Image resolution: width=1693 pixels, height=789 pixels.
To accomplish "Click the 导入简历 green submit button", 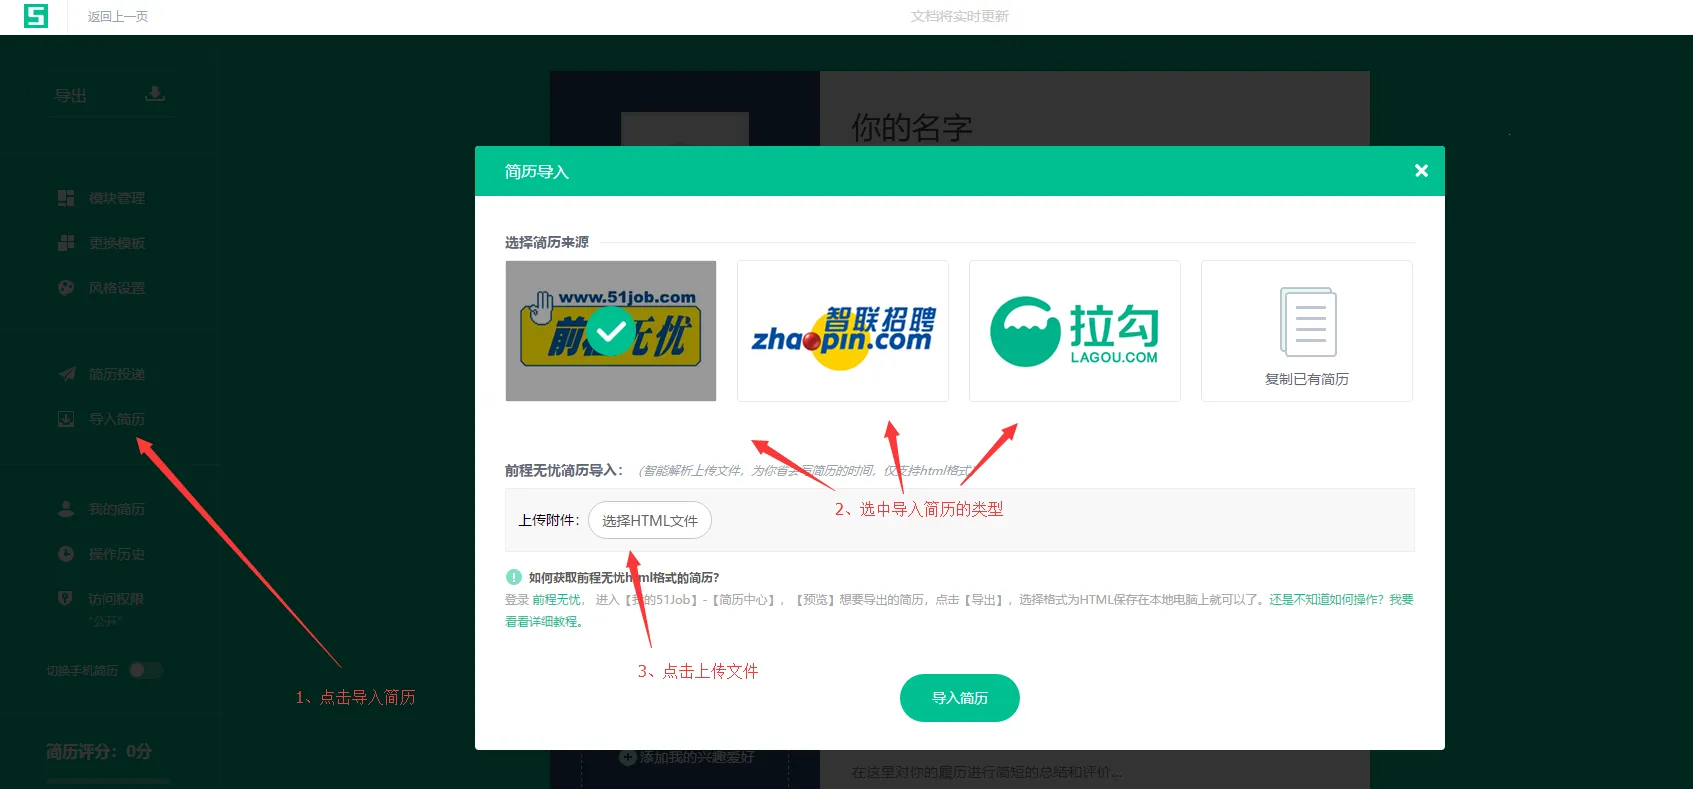I will pos(960,698).
